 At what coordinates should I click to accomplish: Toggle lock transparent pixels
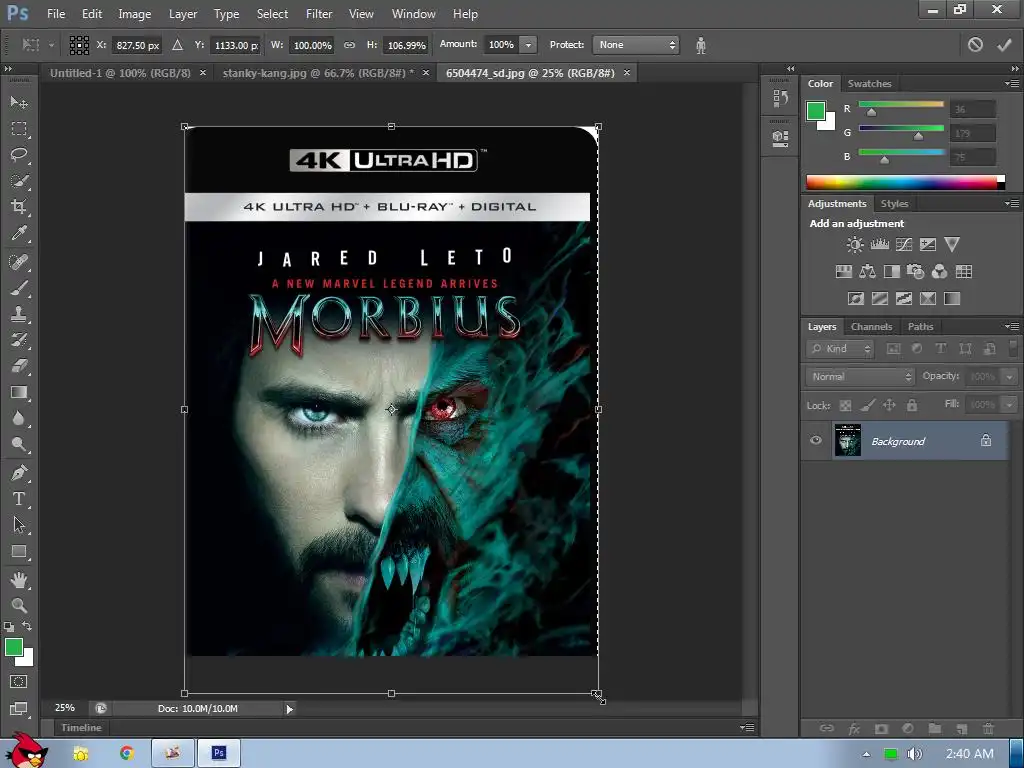[x=845, y=406]
